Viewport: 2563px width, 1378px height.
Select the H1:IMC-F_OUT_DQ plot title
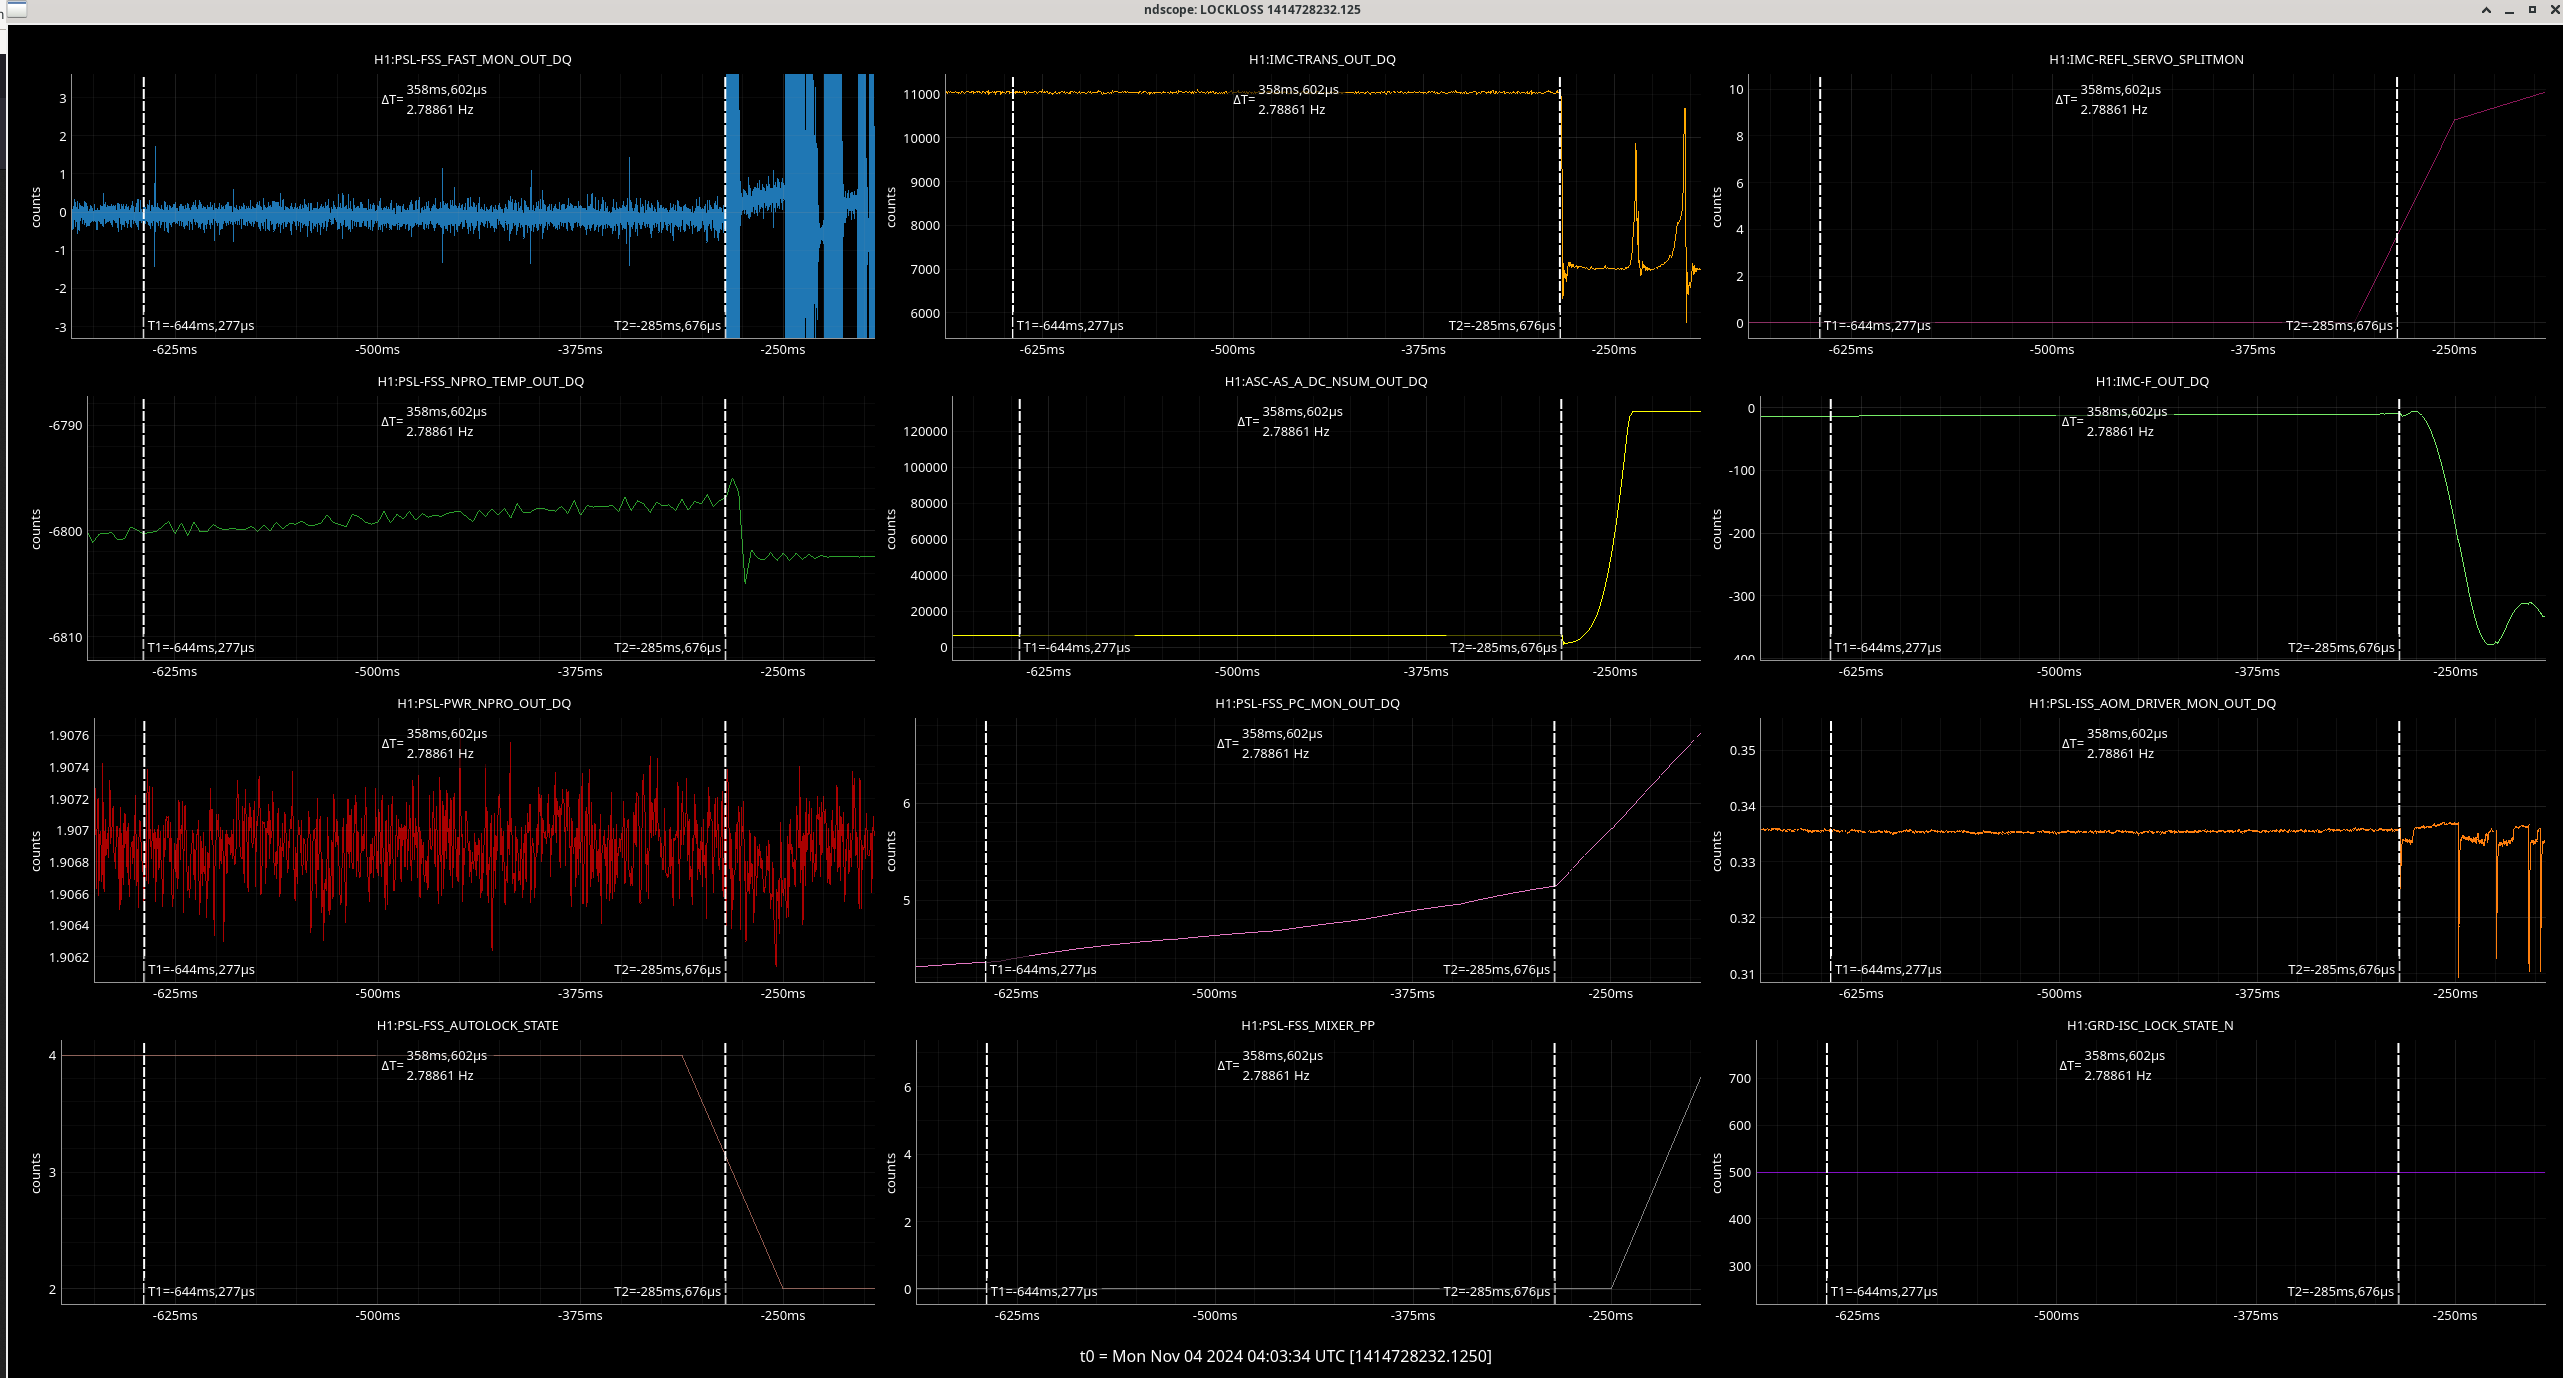(x=2152, y=382)
